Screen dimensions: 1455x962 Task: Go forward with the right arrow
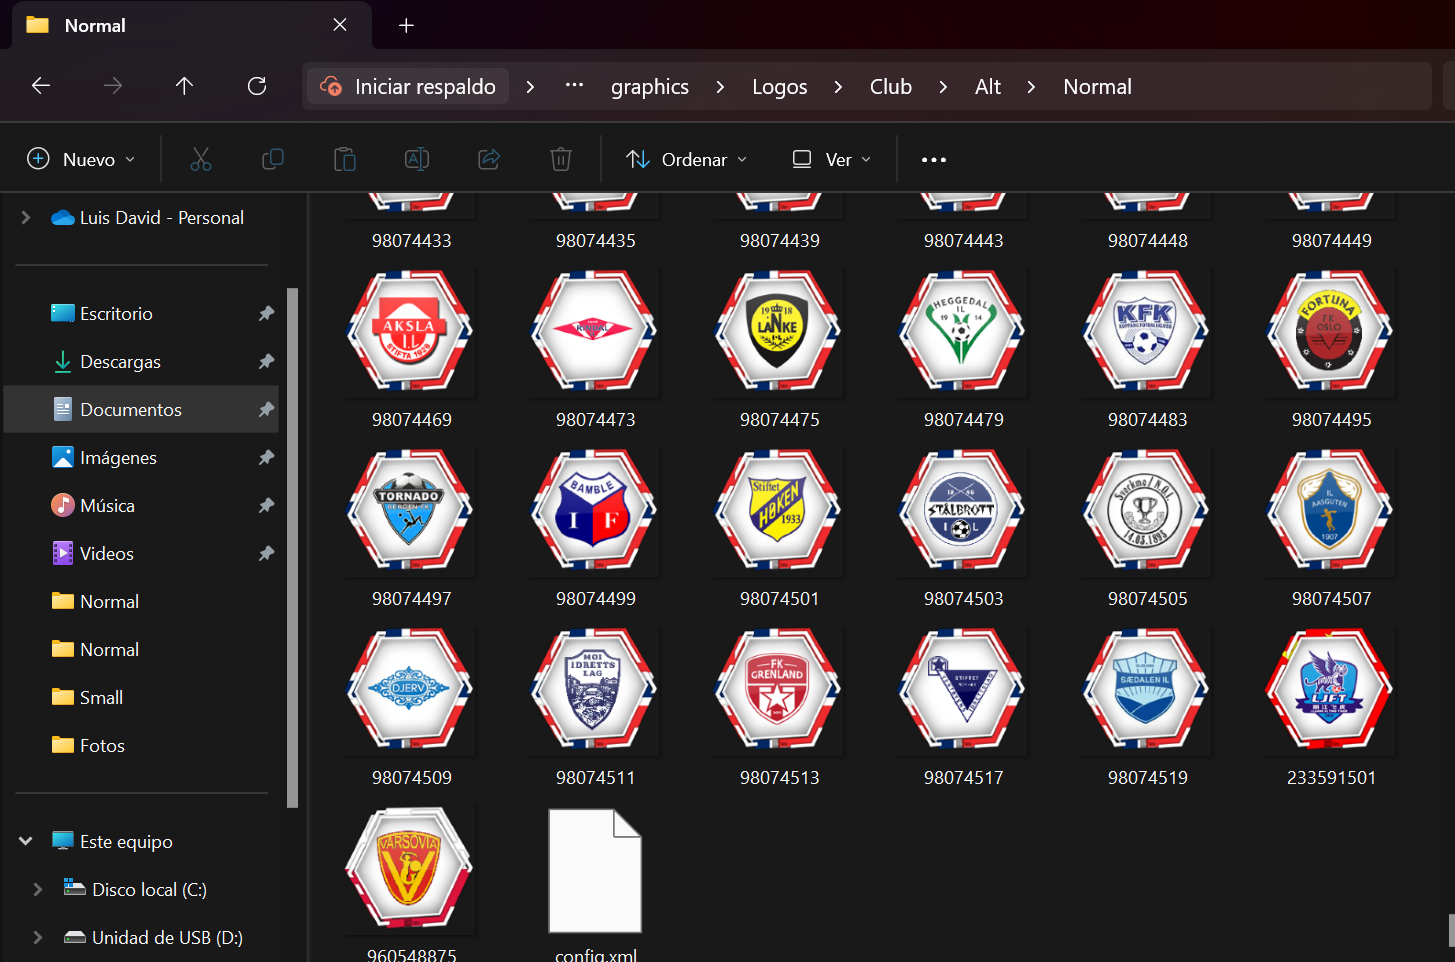coord(113,86)
